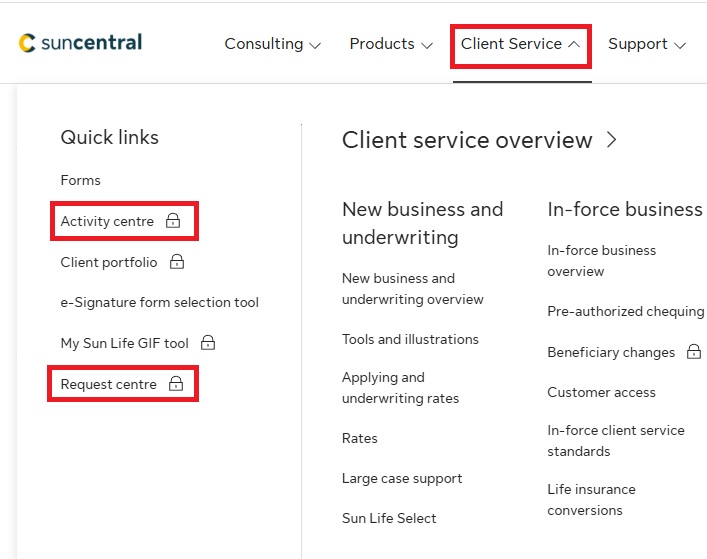Go to Sun Life Select
Viewport: 707px width, 559px height.
click(x=389, y=518)
